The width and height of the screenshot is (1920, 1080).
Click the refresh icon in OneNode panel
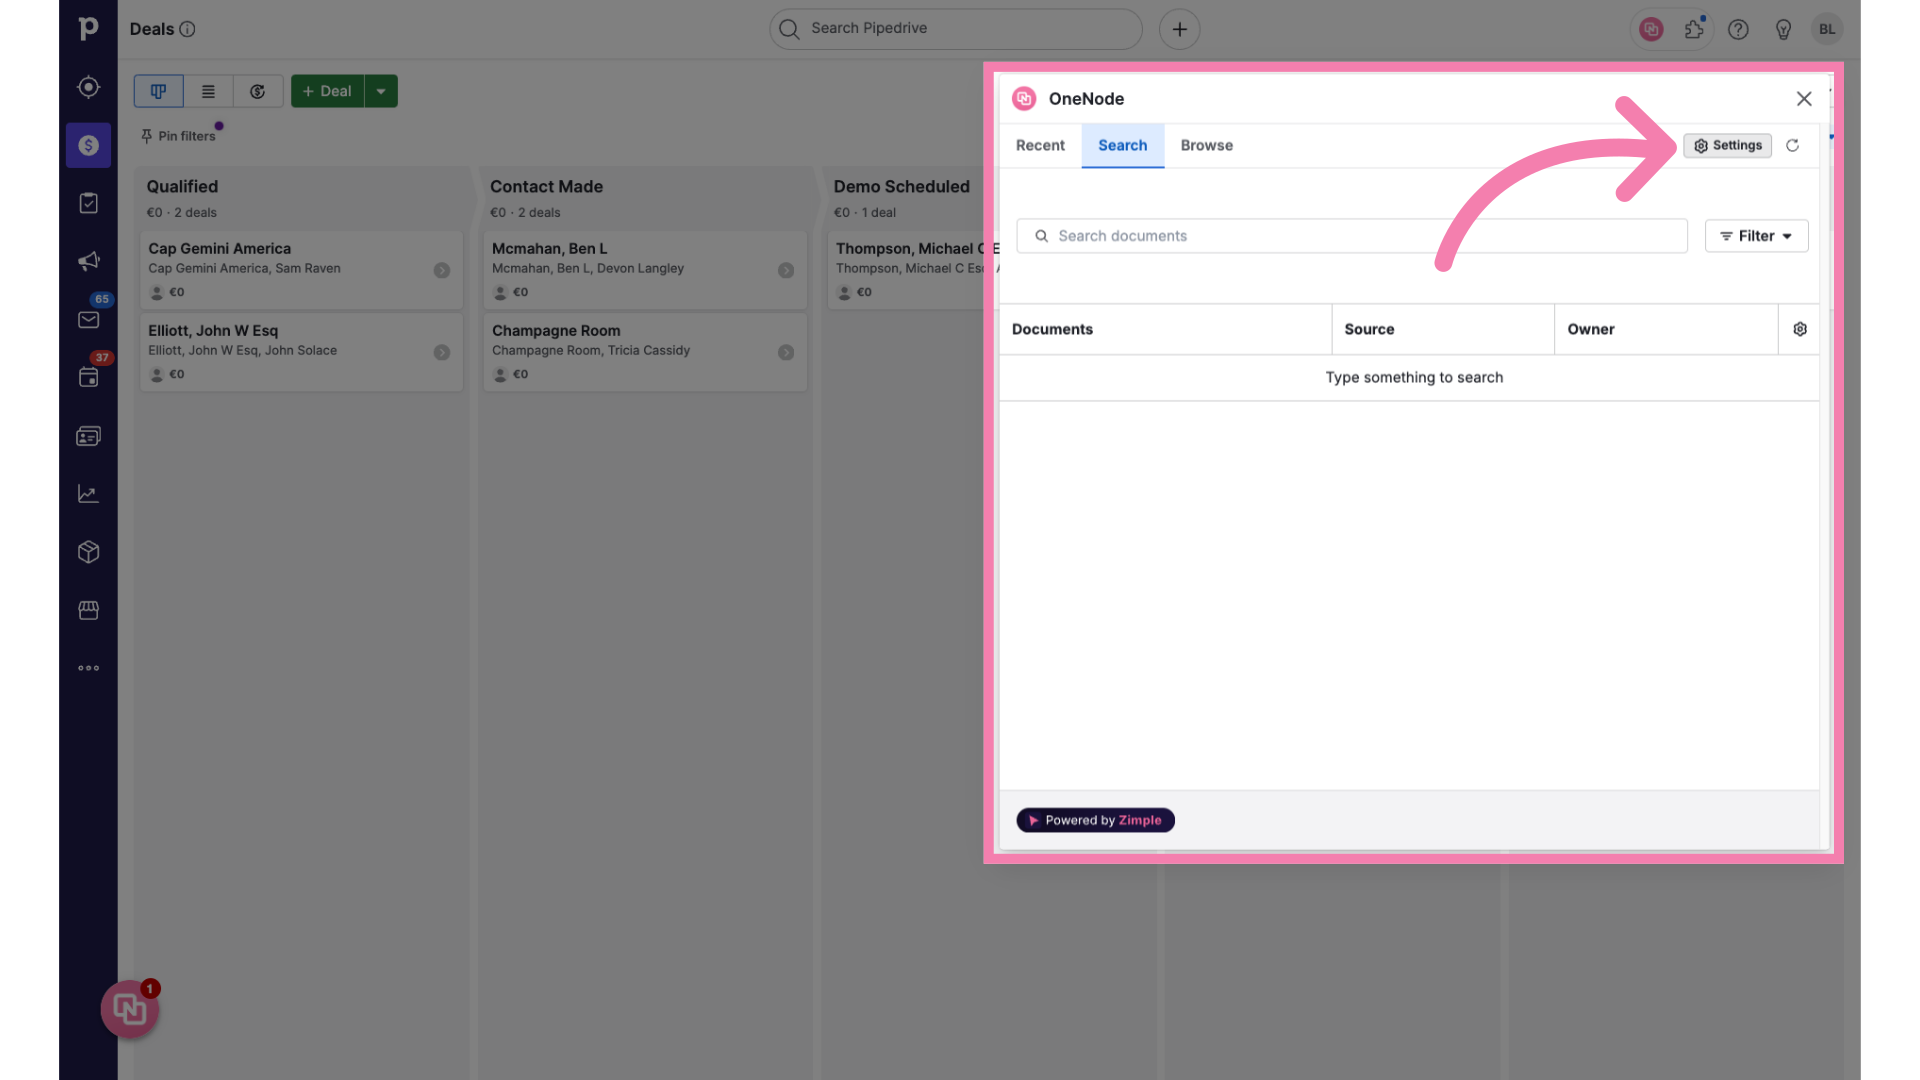tap(1792, 145)
